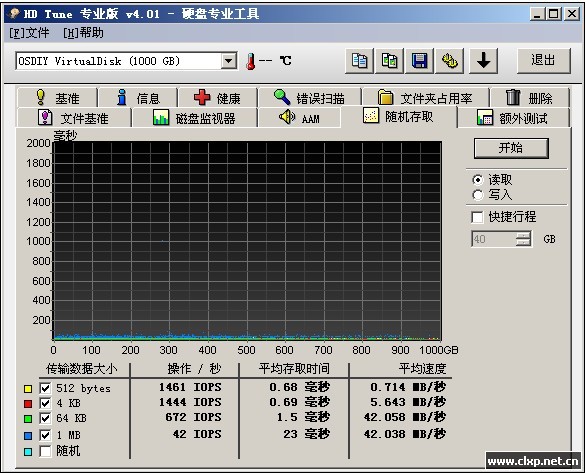Switch to the 磁盘监视器 tab
Screen dimensions: 585x475
pos(195,118)
